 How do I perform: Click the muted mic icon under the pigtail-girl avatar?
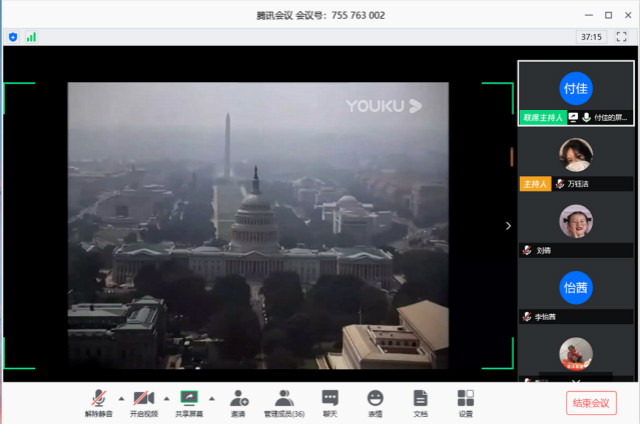coord(527,250)
